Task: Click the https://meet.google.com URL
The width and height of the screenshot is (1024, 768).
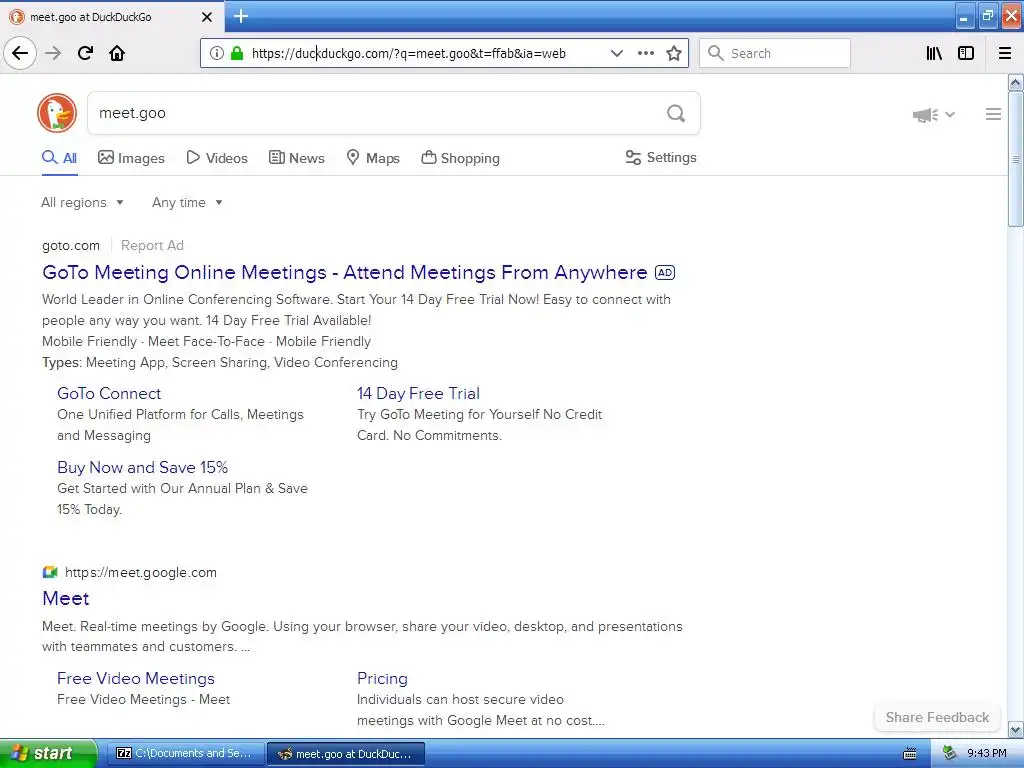Action: point(141,572)
